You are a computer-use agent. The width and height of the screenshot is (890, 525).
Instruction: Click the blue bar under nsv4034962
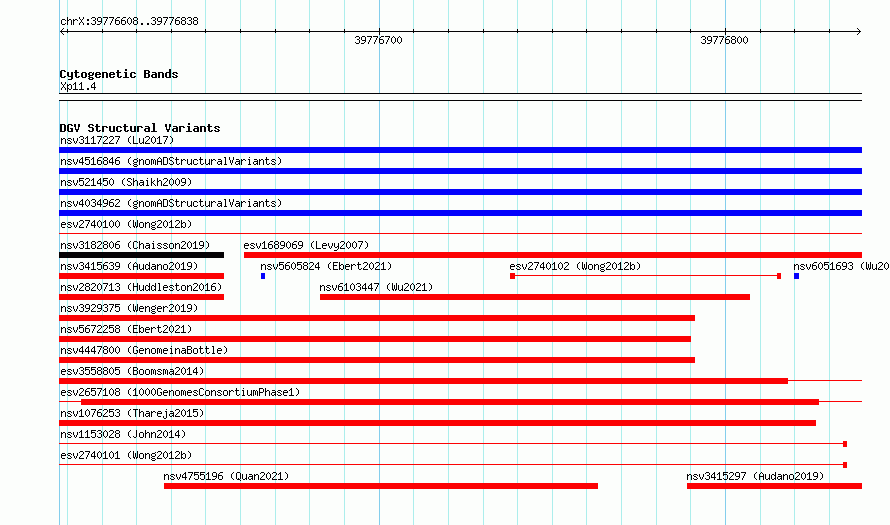pyautogui.click(x=460, y=213)
